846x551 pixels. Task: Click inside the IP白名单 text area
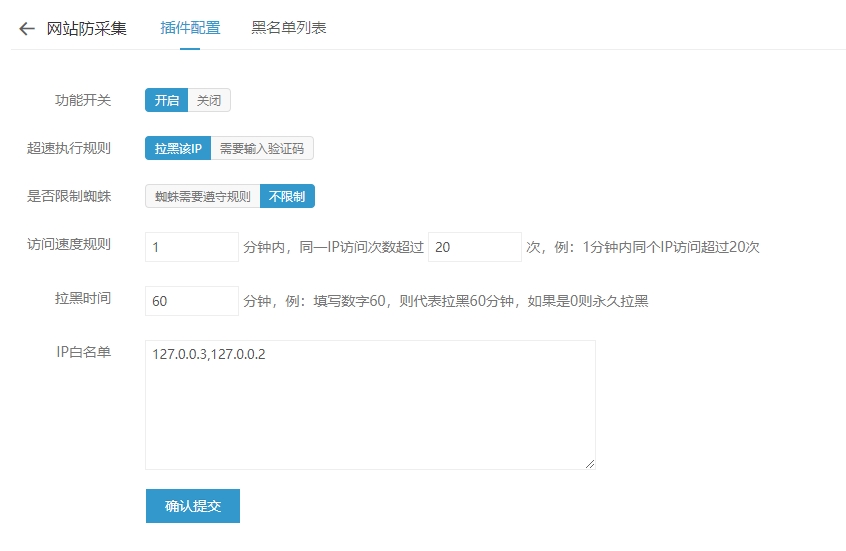(x=370, y=405)
